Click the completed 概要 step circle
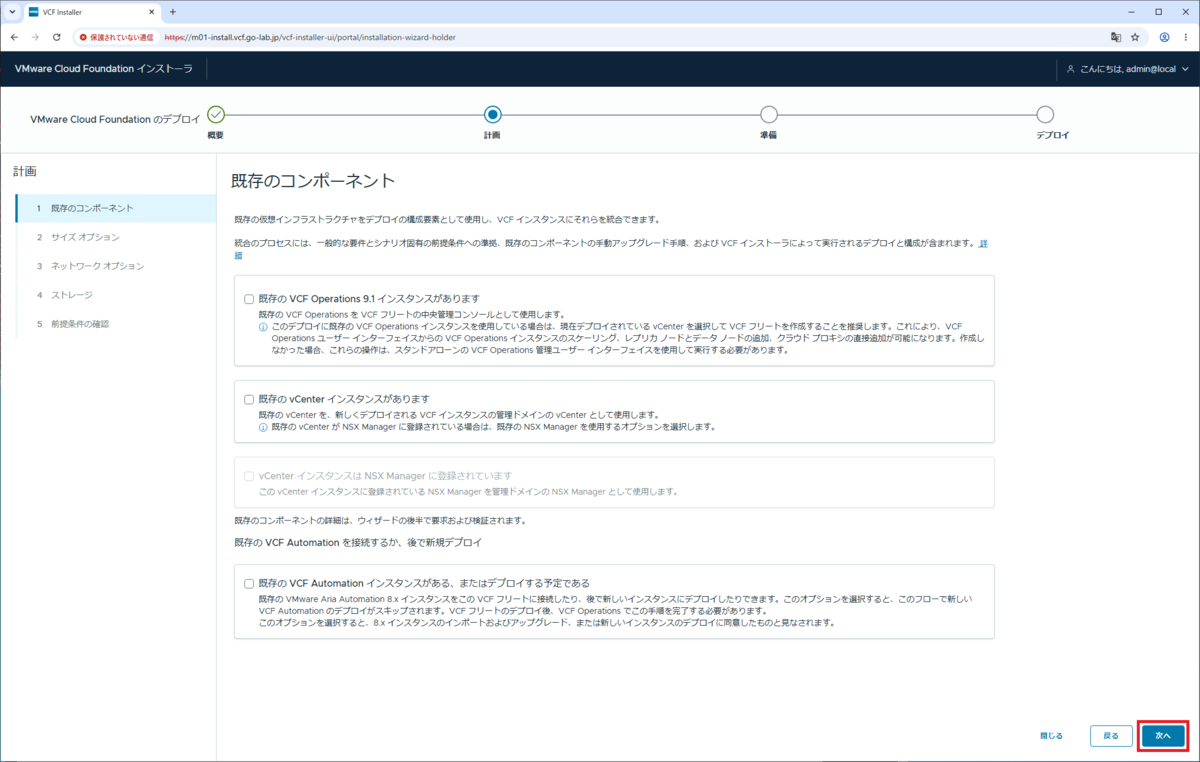 216,115
